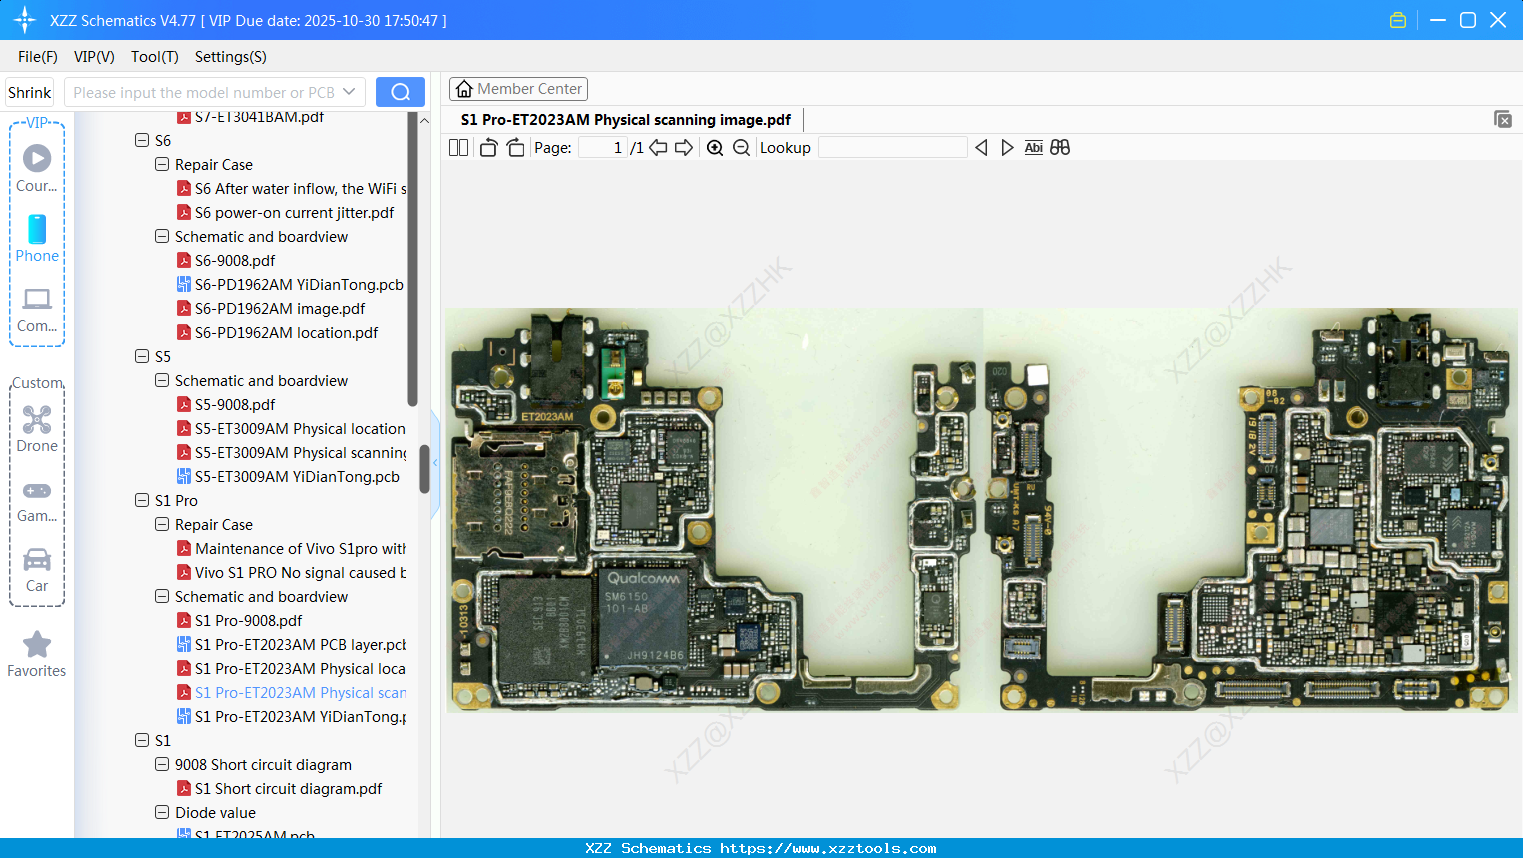Click the sidebar collapse handle

tap(435, 464)
